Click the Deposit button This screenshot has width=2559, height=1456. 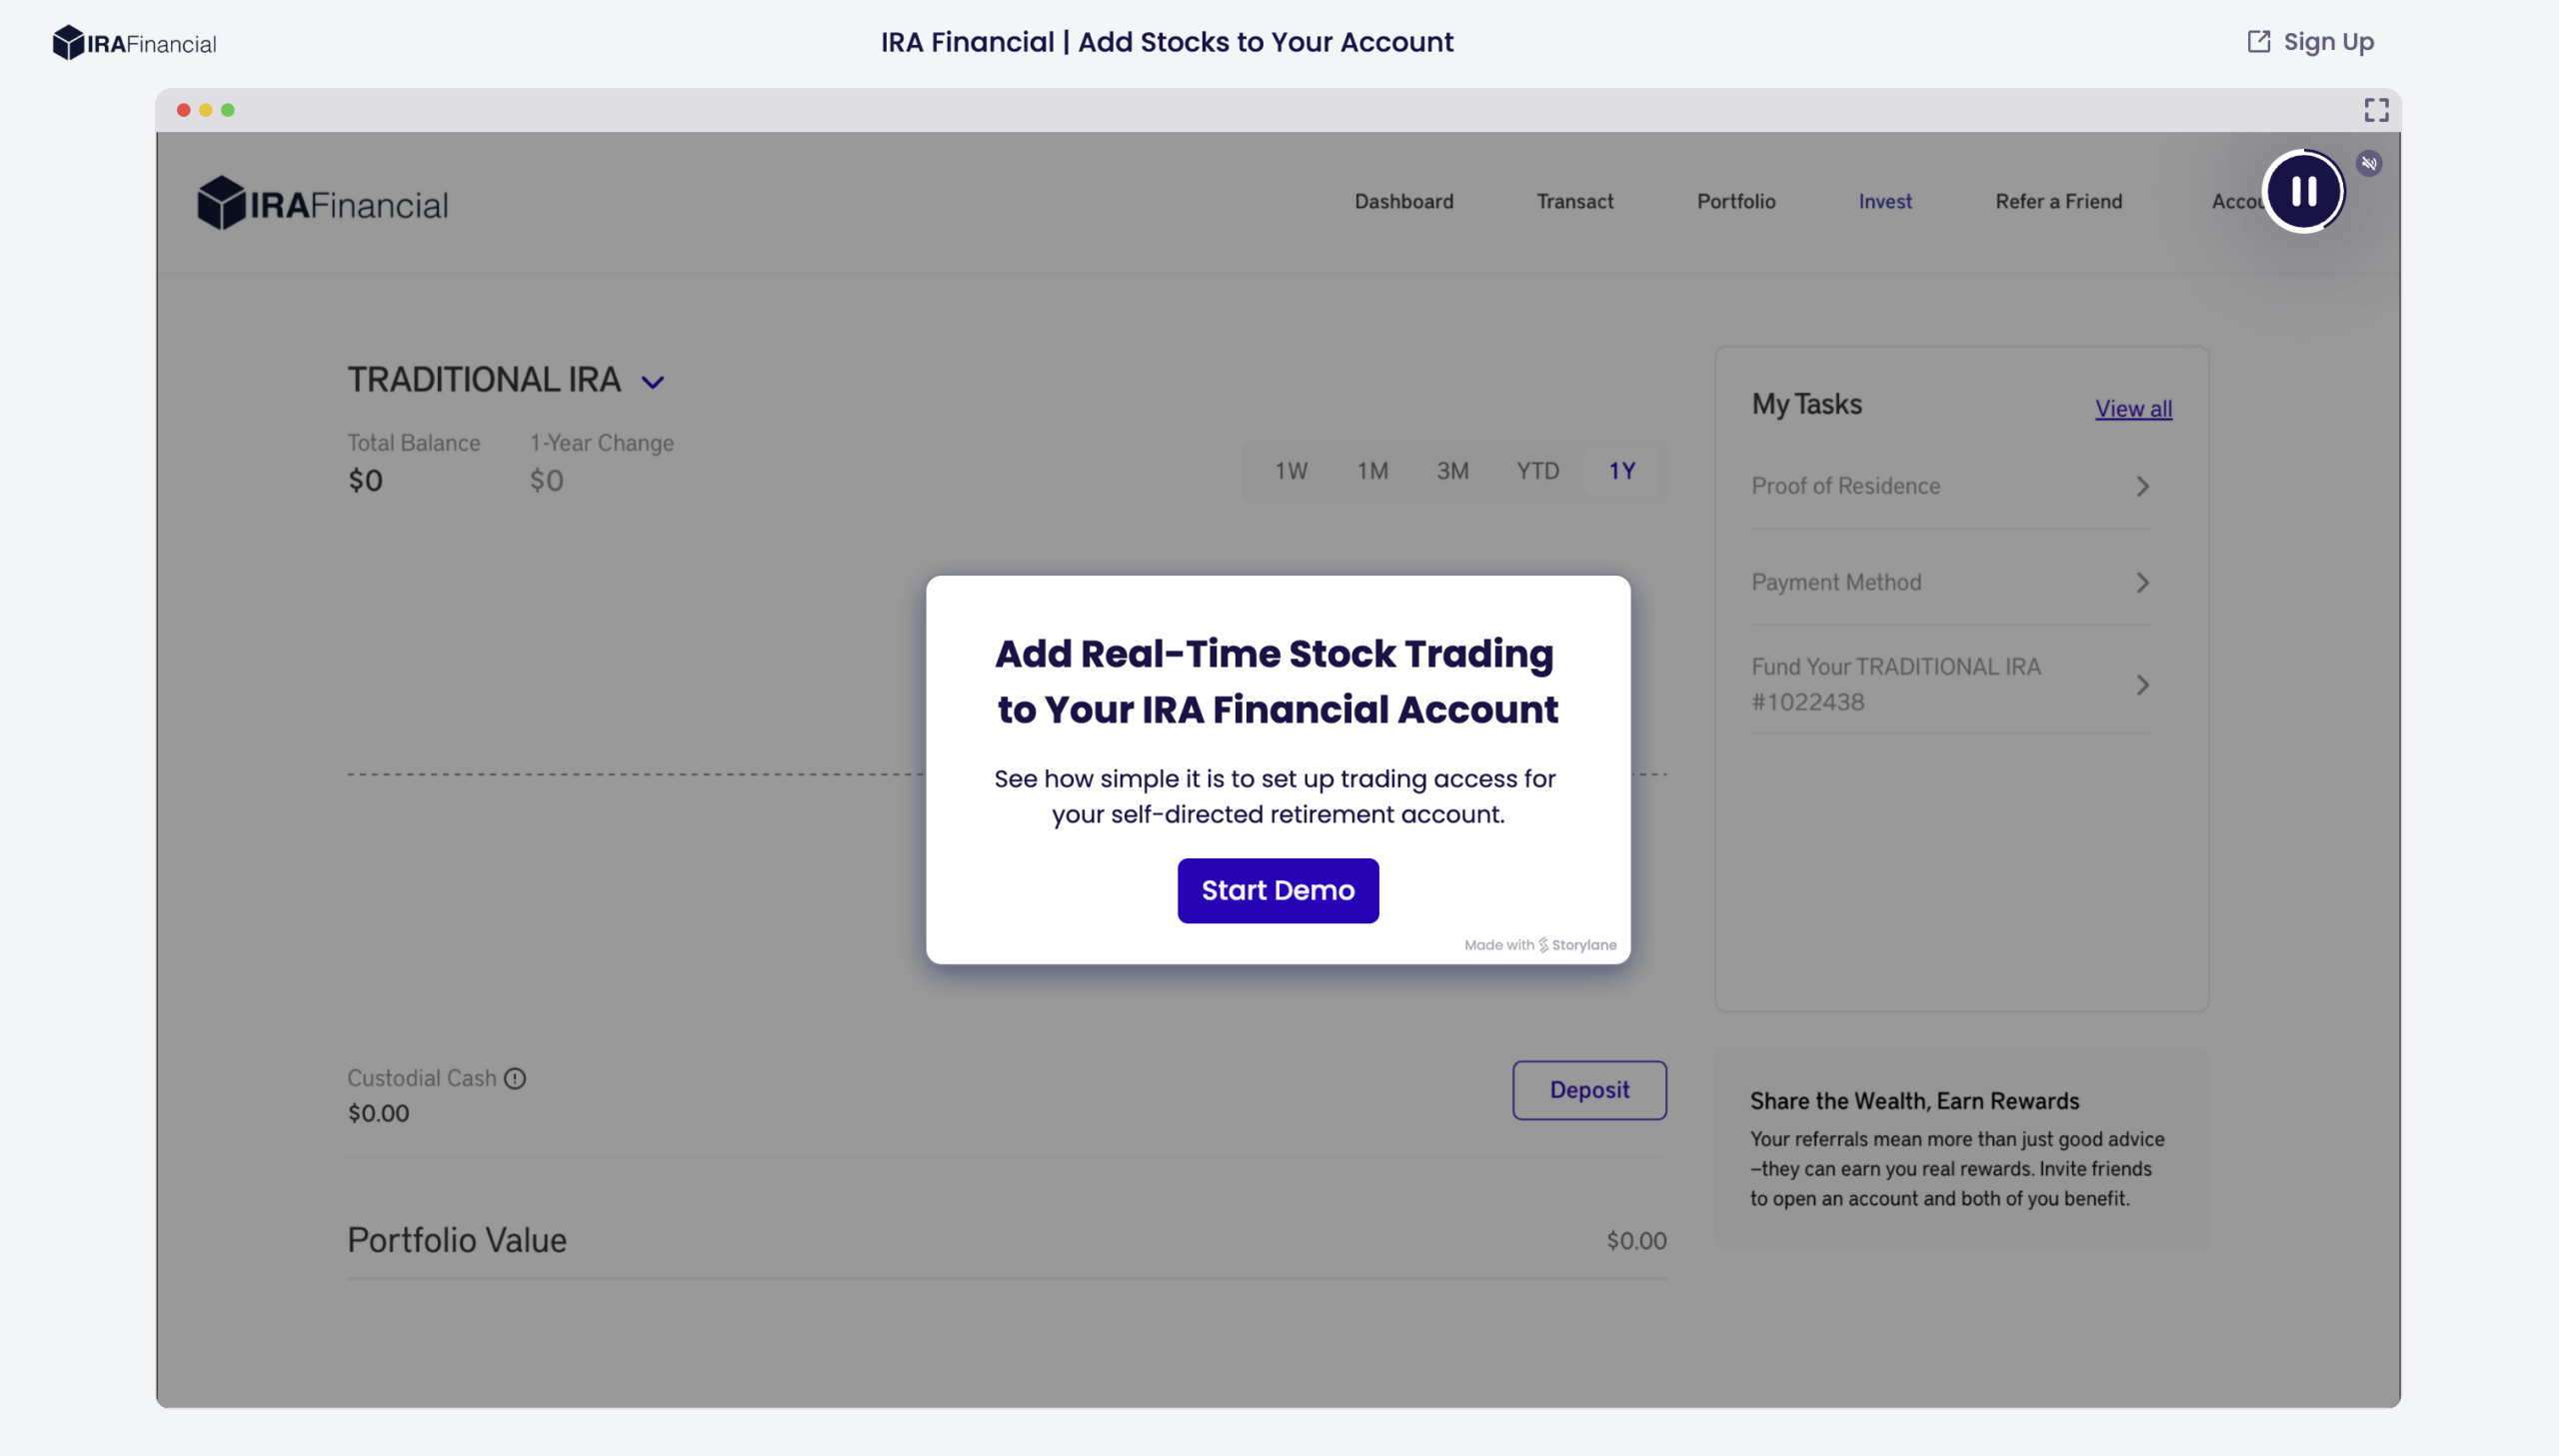(1589, 1090)
